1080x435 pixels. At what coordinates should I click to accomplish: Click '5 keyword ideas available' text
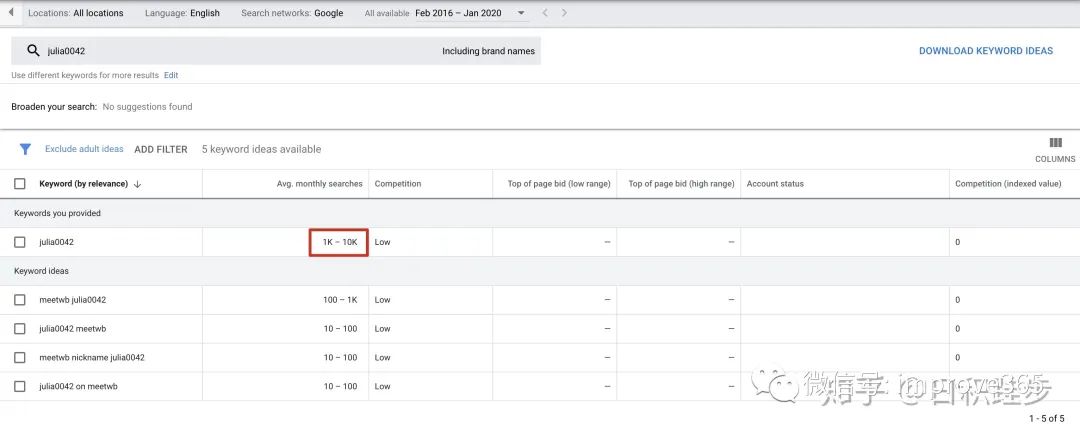click(x=261, y=149)
